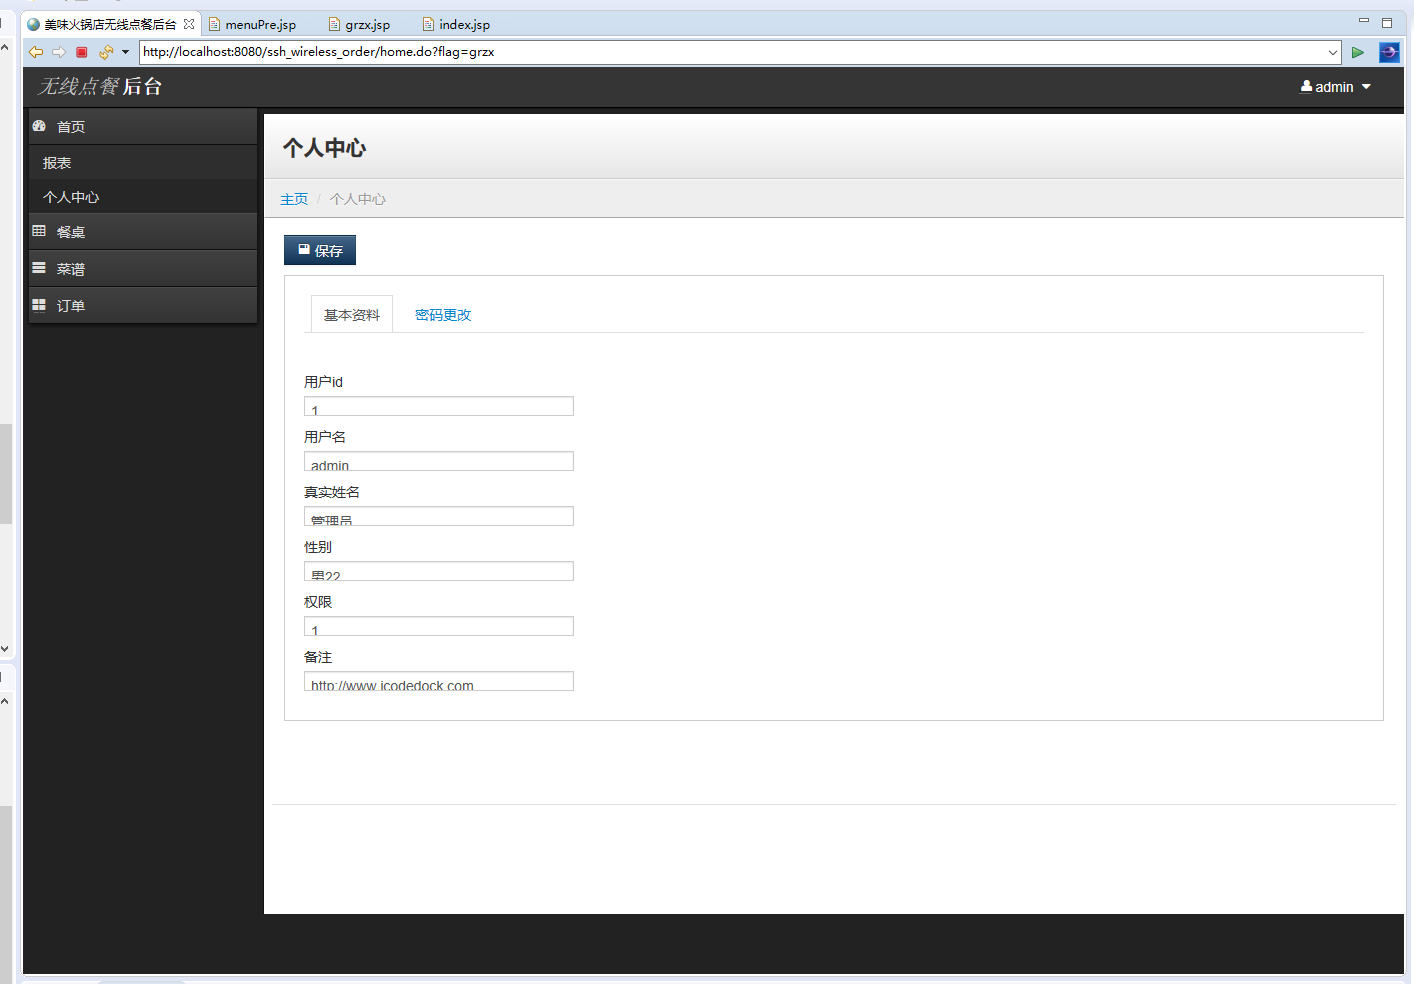This screenshot has height=984, width=1414.
Task: Click the 性别 input field
Action: (439, 571)
